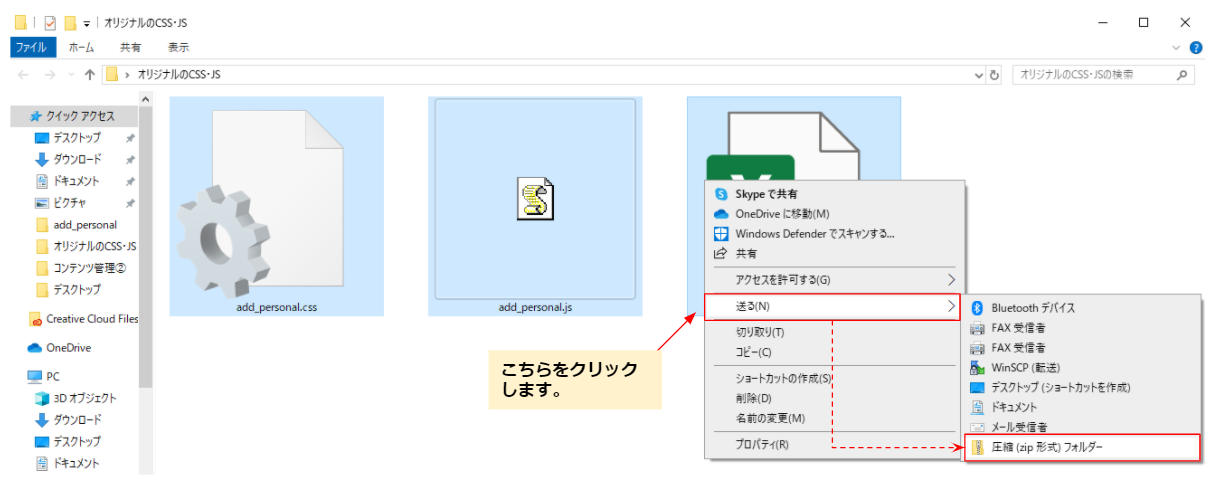Click the forward arrow navigation button
This screenshot has height=495, width=1220.
click(x=49, y=75)
